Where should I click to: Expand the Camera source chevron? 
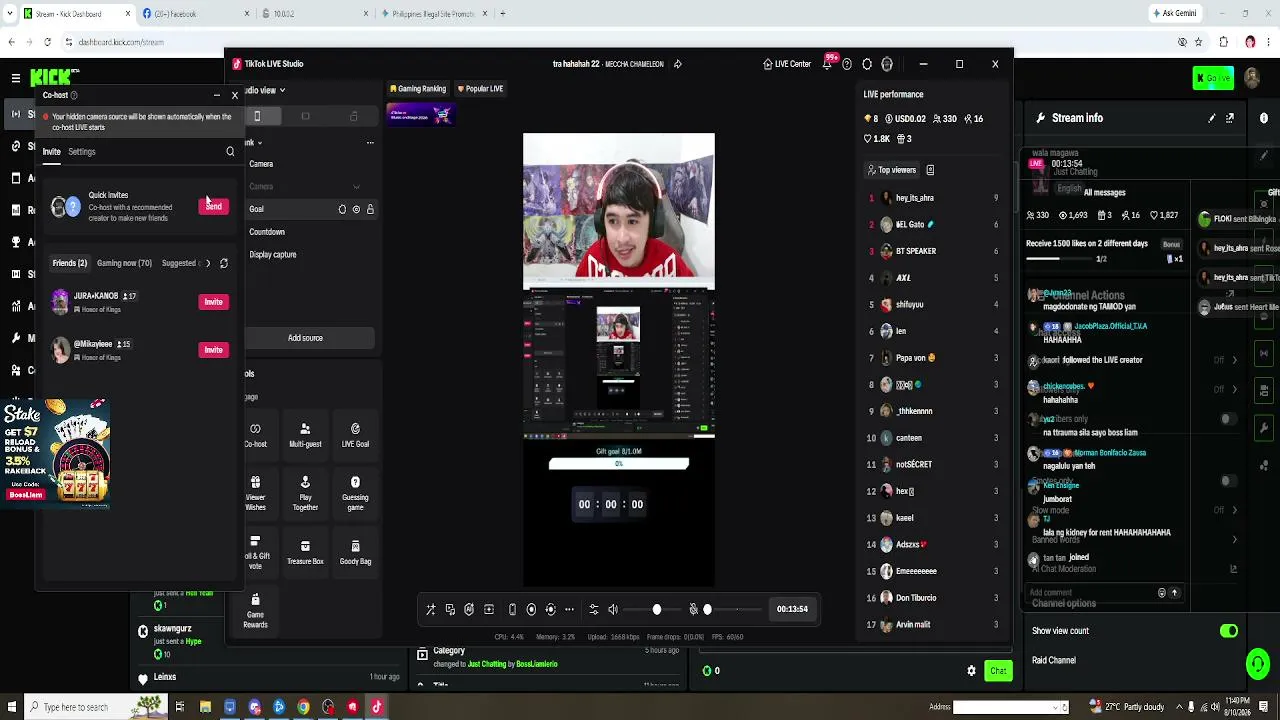point(356,187)
